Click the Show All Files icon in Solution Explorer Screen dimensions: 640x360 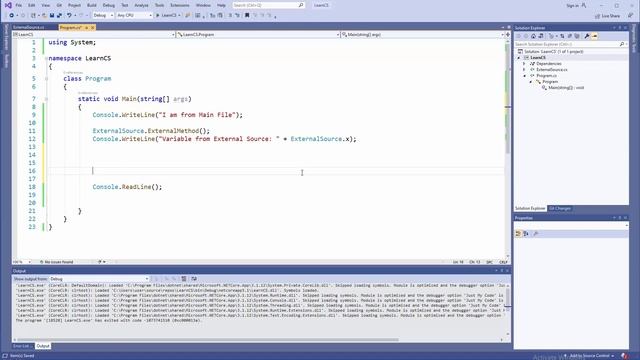click(x=577, y=36)
